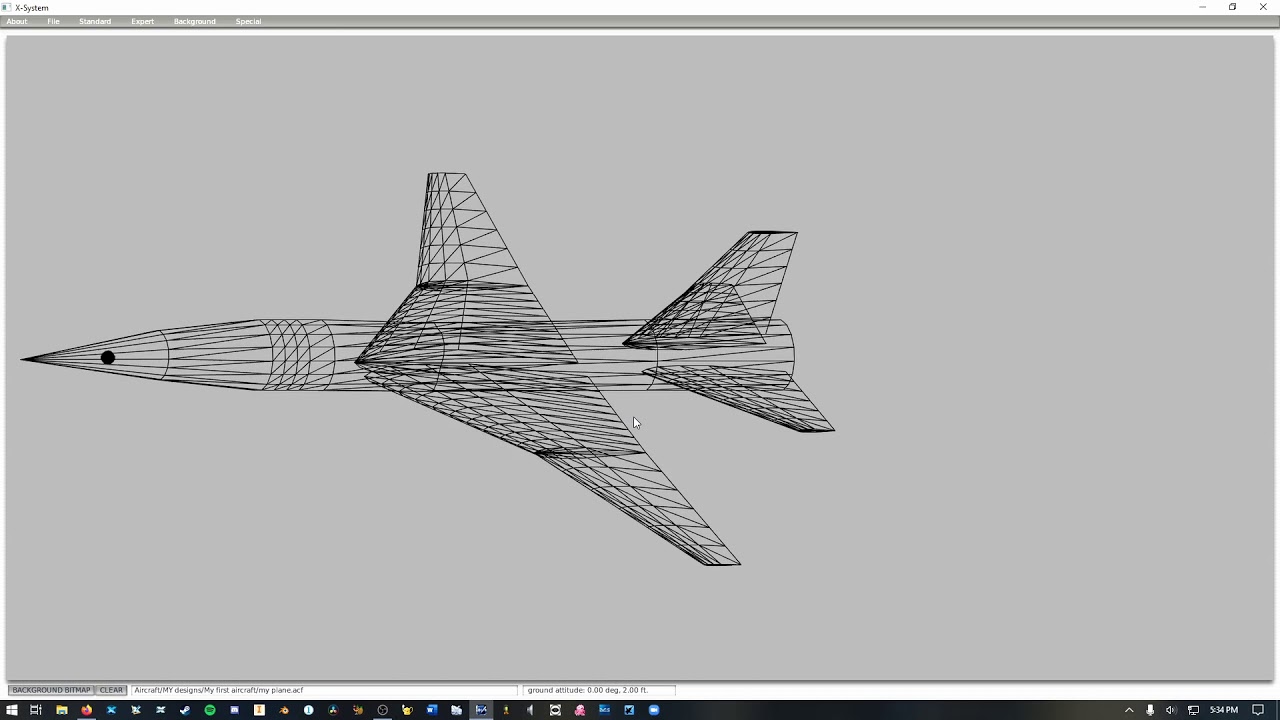1280x720 pixels.
Task: Open Spotify from taskbar
Action: click(x=210, y=710)
